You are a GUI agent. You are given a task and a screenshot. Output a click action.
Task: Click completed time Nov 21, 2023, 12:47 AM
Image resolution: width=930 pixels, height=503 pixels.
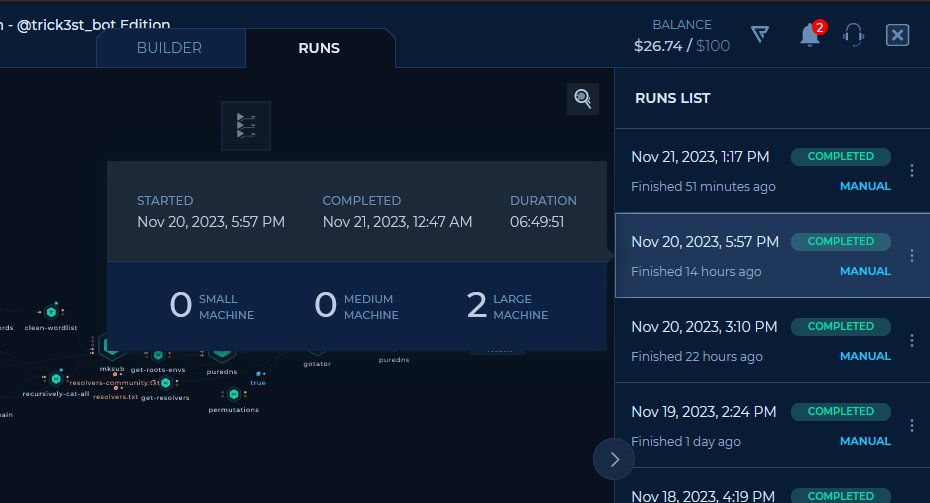pyautogui.click(x=397, y=222)
